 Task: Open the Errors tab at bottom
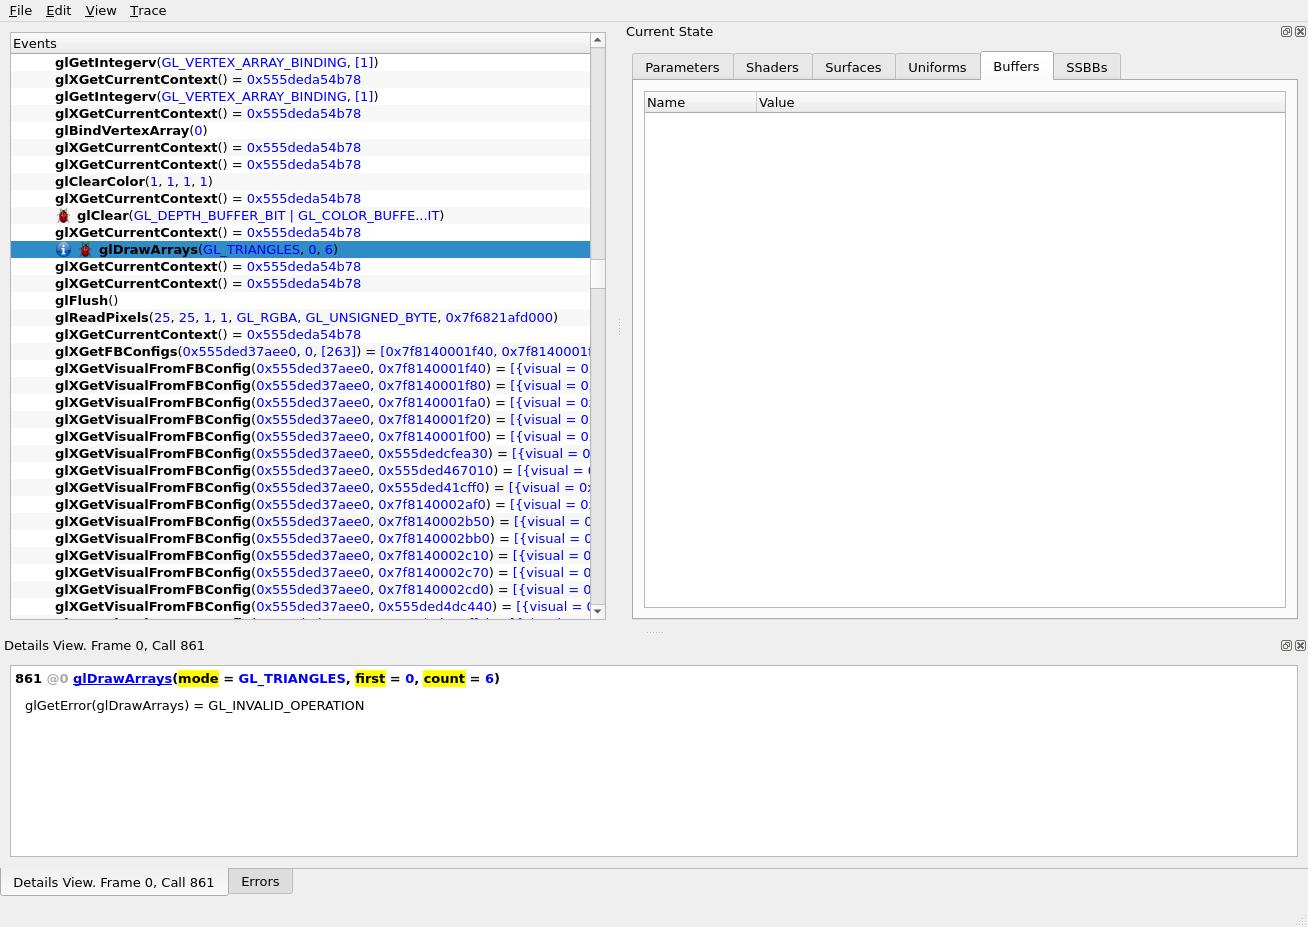tap(260, 881)
